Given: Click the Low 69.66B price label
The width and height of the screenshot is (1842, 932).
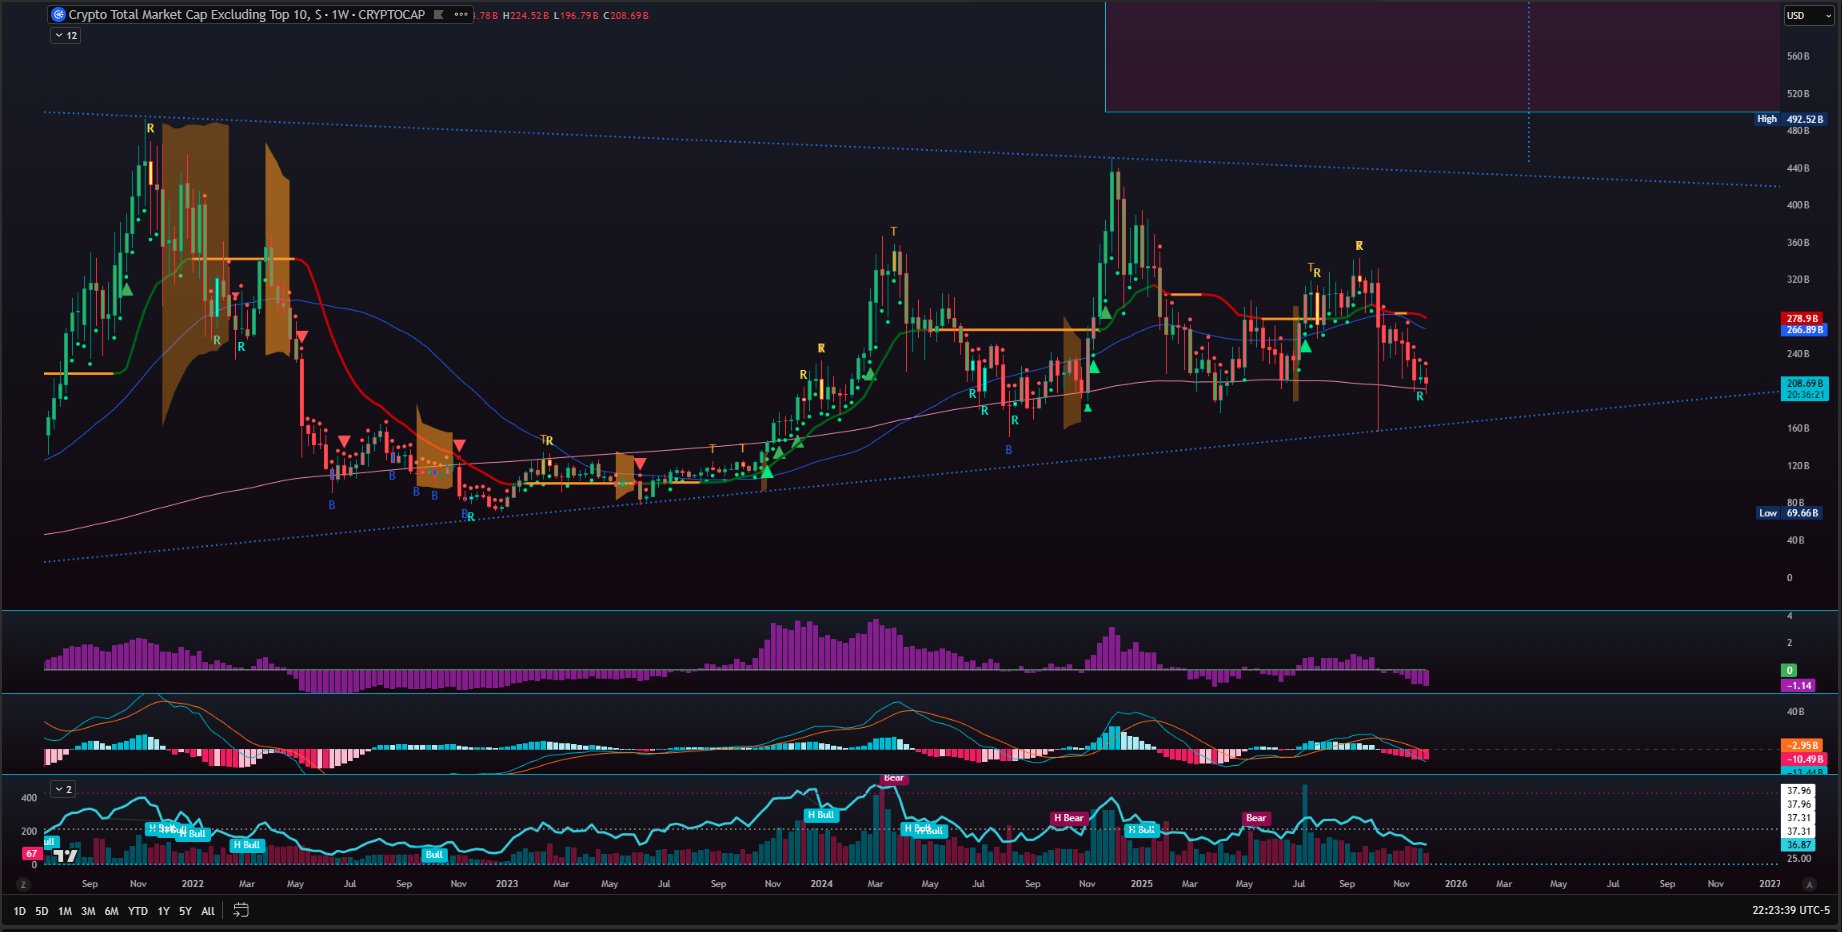Looking at the screenshot, I should 1790,513.
